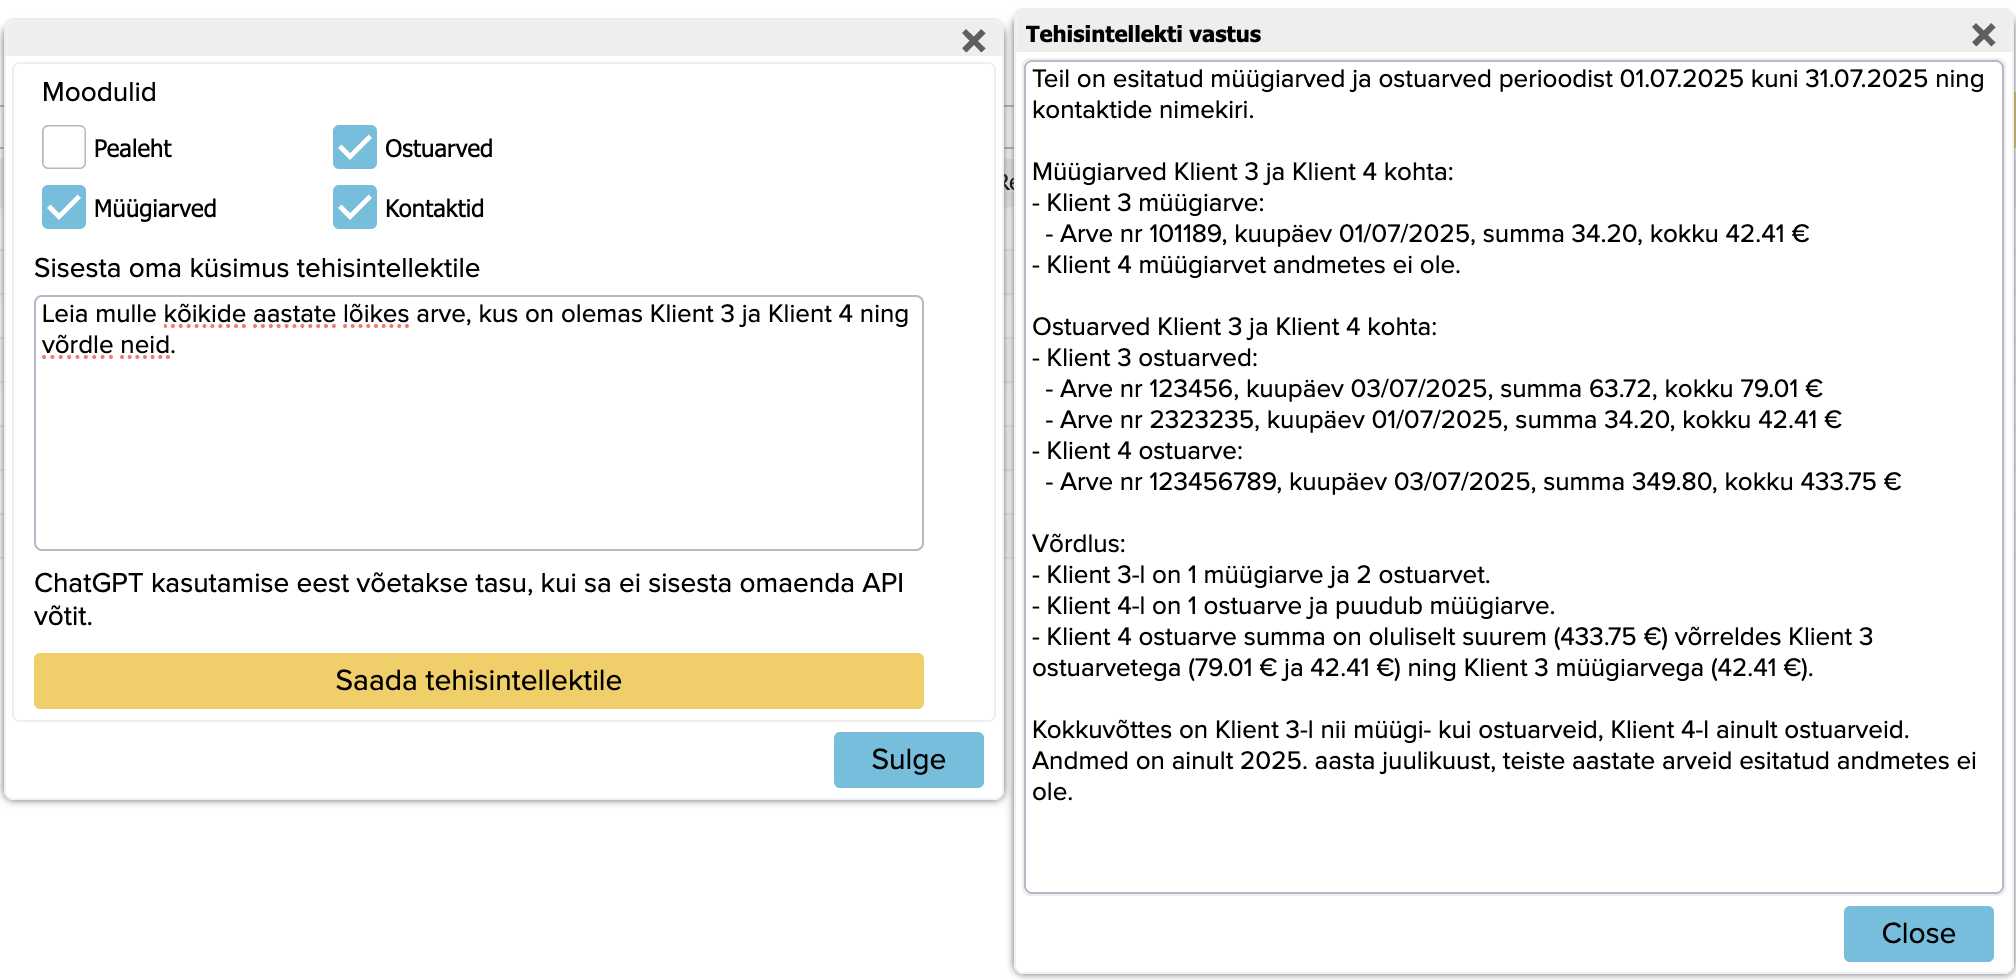The image size is (2016, 980).
Task: Click the Sisesta oma küsimus tehisintellektile label
Action: point(257,268)
